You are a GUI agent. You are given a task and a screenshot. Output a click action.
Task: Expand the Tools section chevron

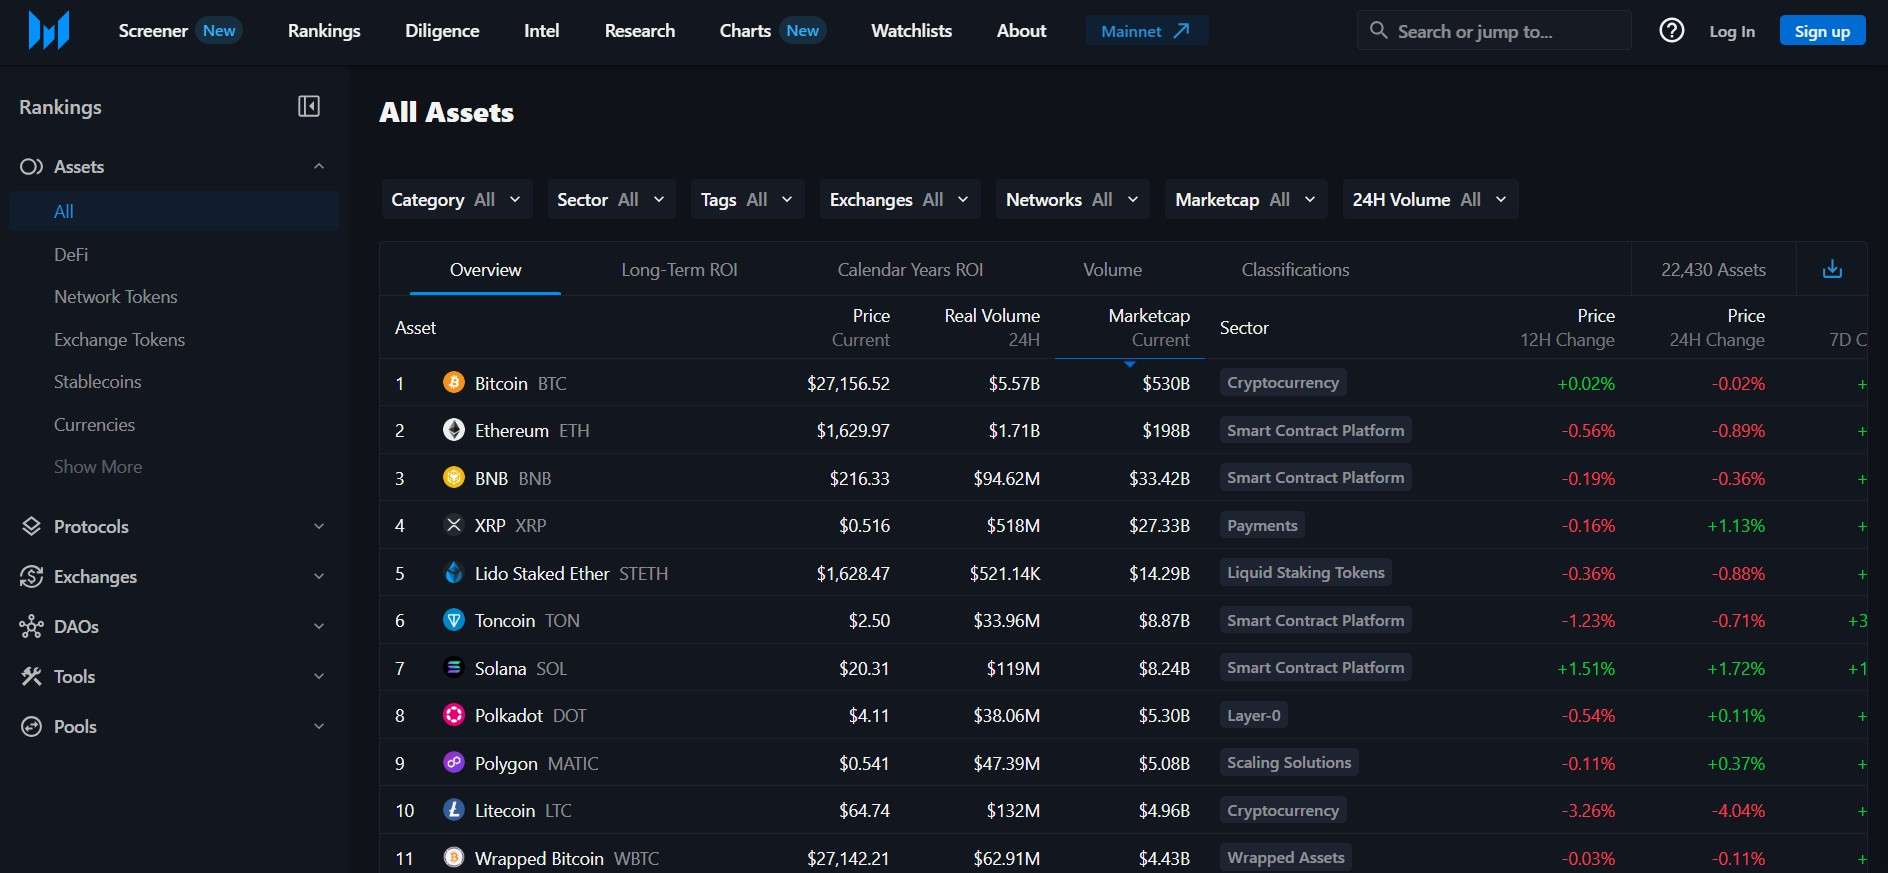coord(319,677)
